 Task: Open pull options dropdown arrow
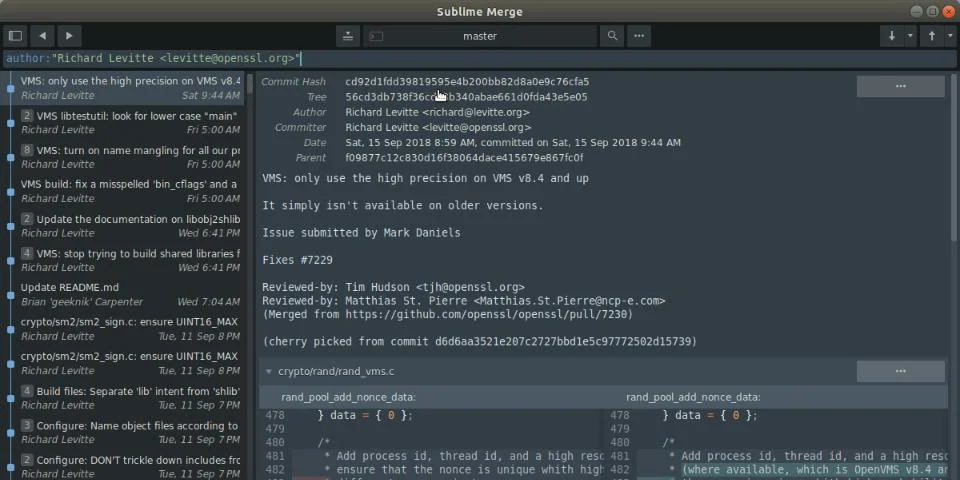910,36
